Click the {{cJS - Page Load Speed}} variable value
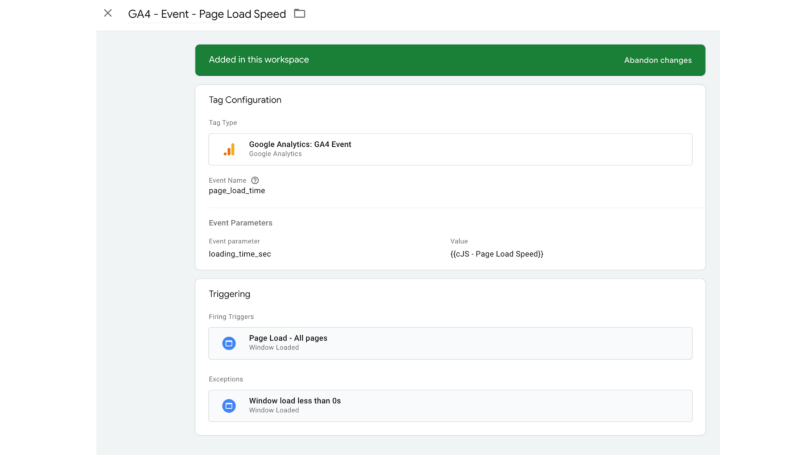The height and width of the screenshot is (457, 800). click(496, 254)
